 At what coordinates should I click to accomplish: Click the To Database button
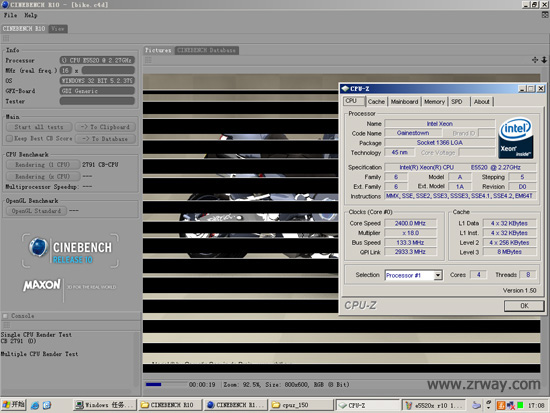click(x=105, y=139)
